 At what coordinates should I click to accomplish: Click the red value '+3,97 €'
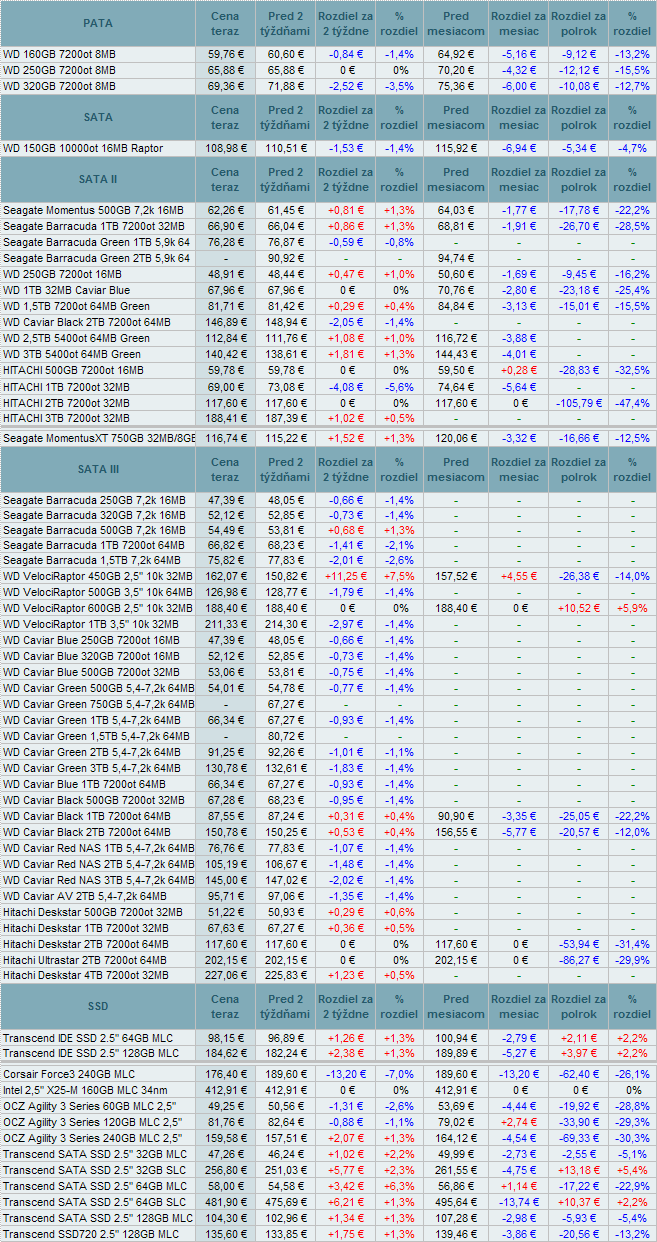578,1053
